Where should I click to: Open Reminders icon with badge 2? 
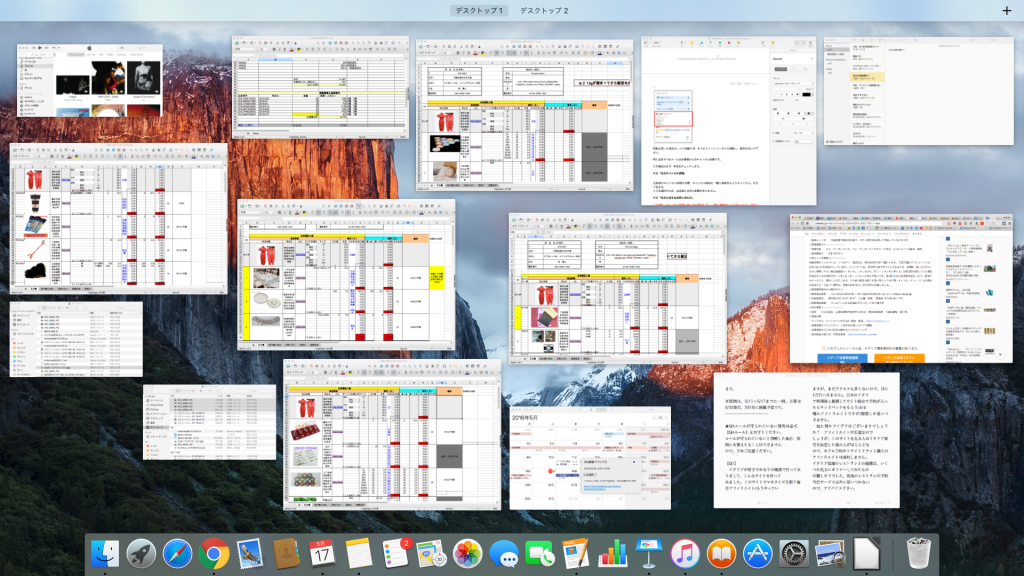(x=395, y=554)
